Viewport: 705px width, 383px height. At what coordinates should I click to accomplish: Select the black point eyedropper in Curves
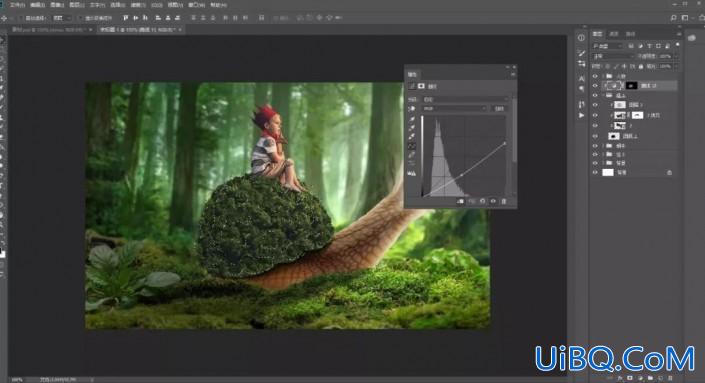(412, 119)
